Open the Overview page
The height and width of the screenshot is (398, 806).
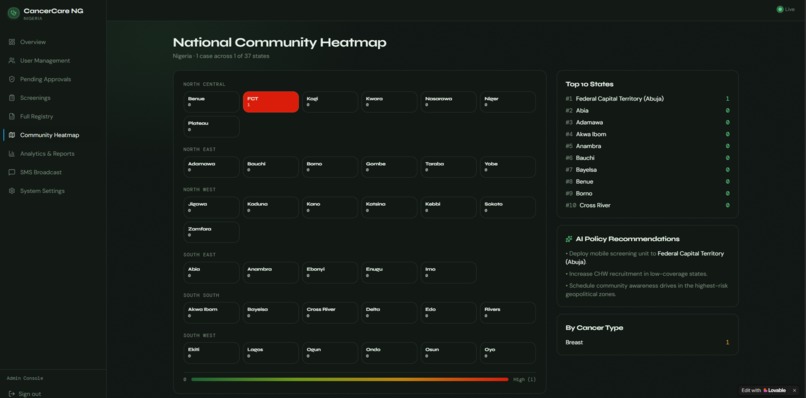[53, 42]
